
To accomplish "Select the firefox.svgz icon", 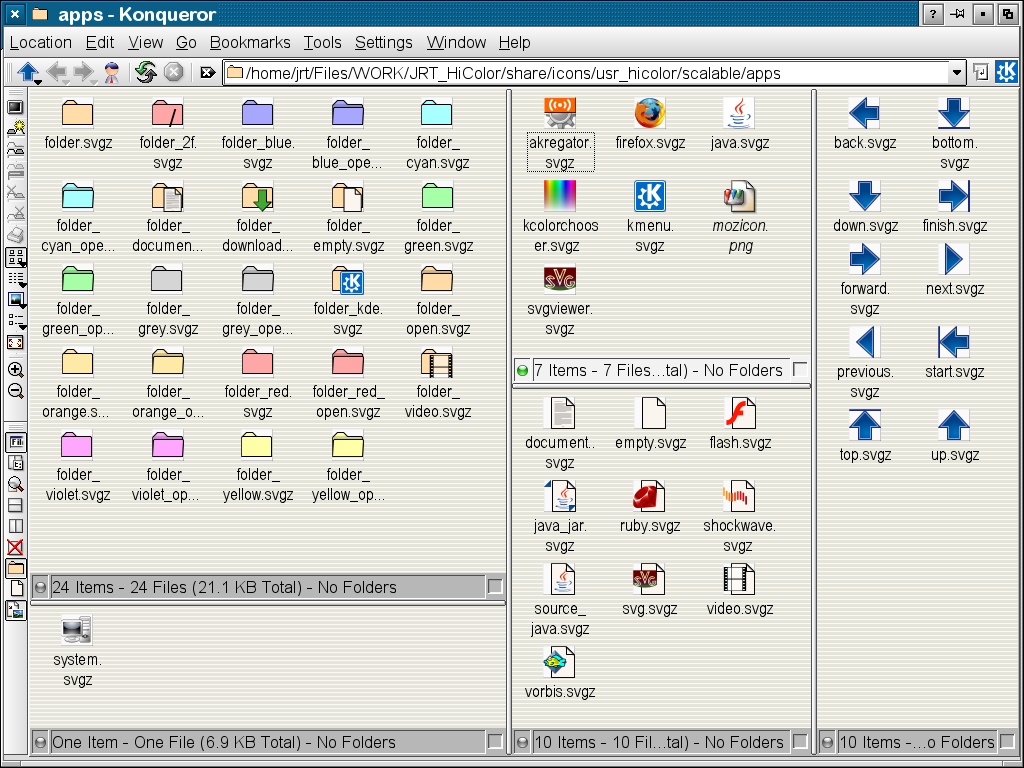I will point(650,113).
